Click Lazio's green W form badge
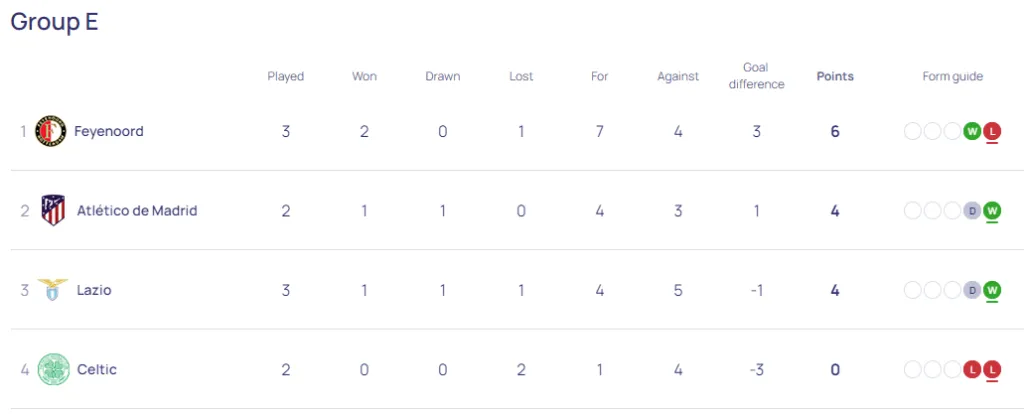1024x414 pixels. pyautogui.click(x=992, y=290)
